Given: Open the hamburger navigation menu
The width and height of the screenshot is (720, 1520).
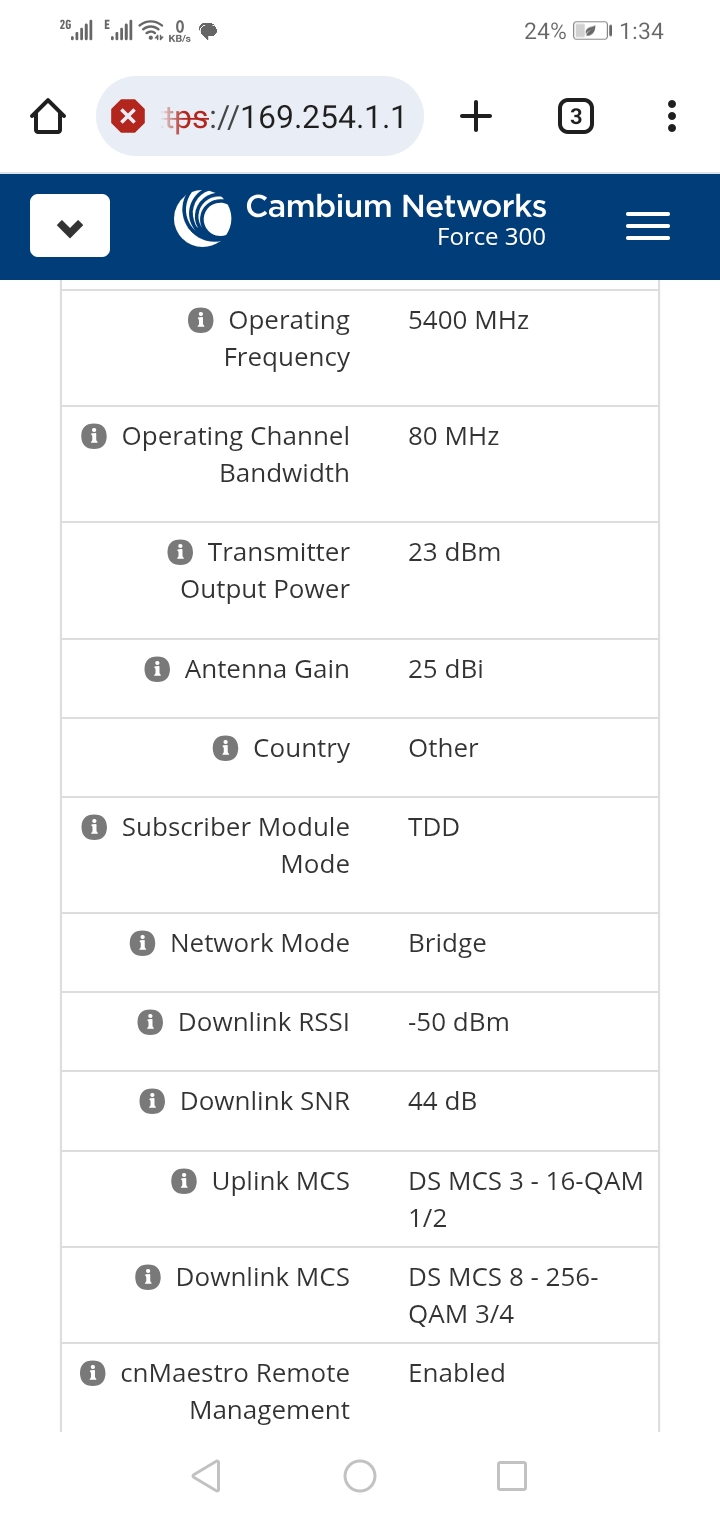Looking at the screenshot, I should (x=647, y=226).
